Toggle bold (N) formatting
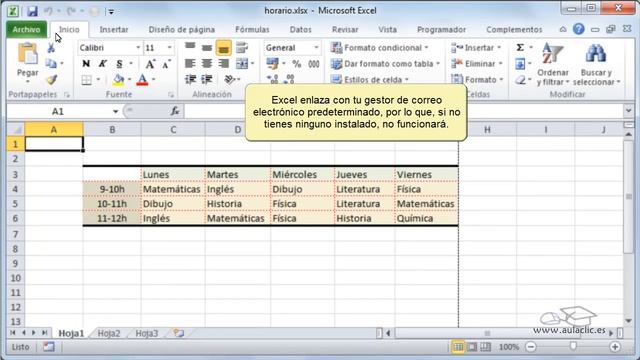Viewport: 640px width, 360px height. coord(86,64)
